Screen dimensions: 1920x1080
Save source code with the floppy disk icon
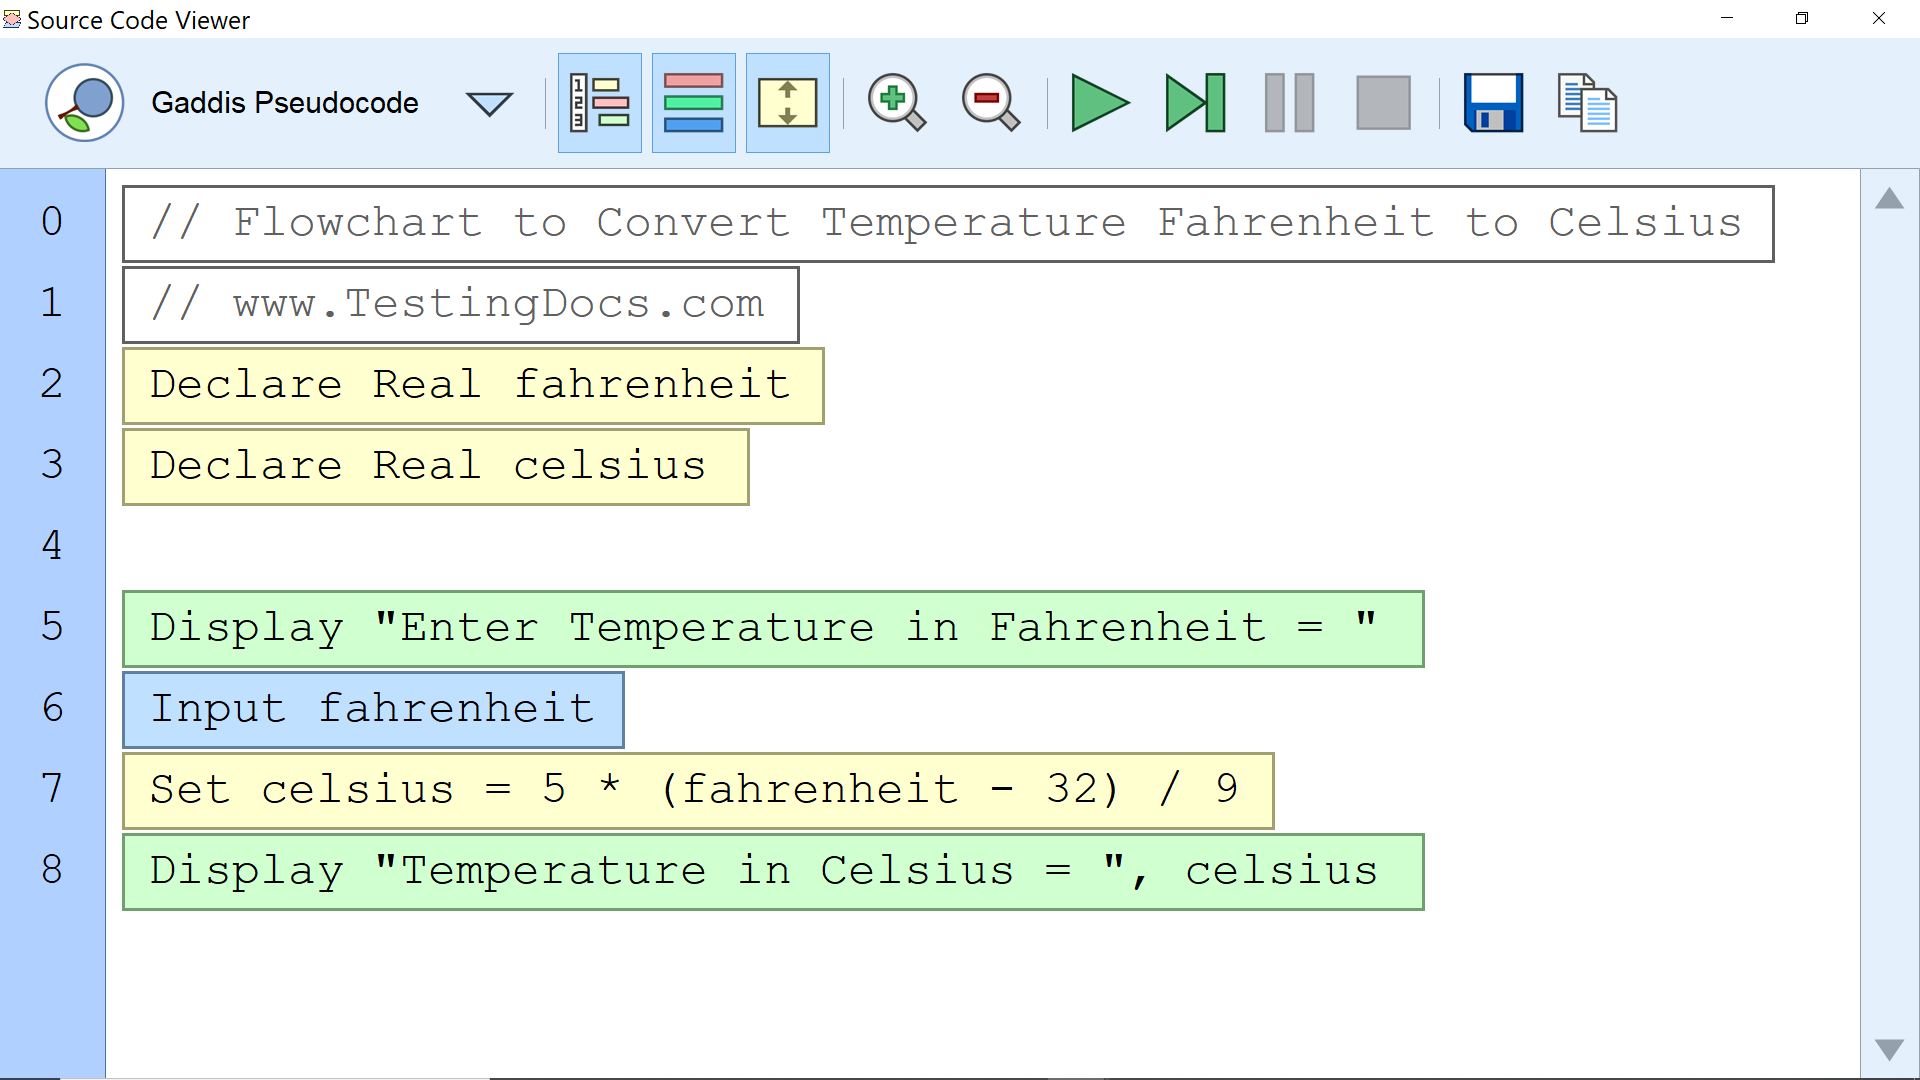click(1493, 103)
